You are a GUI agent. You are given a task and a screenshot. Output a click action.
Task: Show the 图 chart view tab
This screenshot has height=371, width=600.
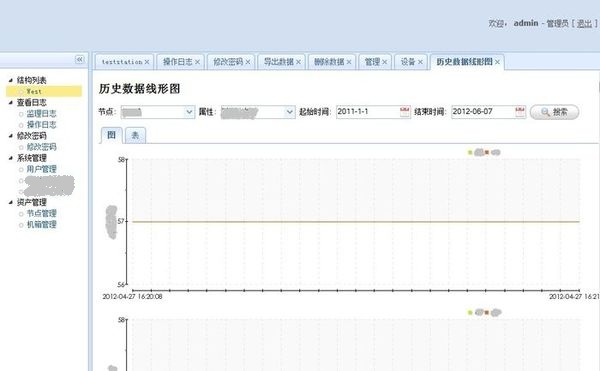click(x=111, y=135)
